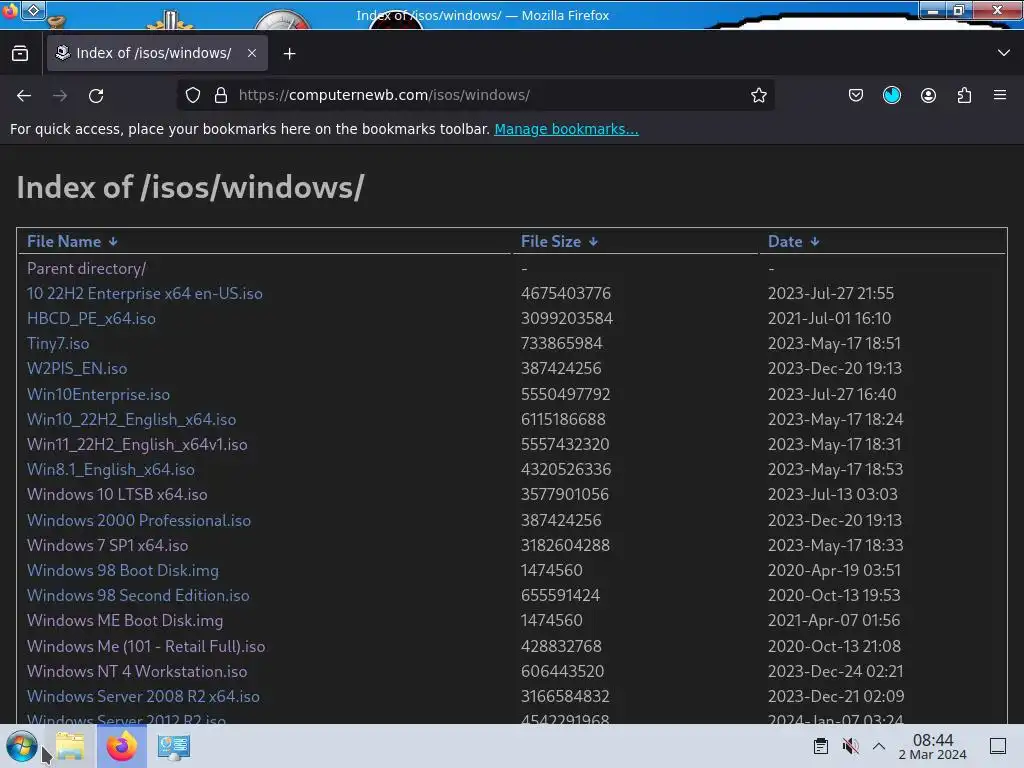Viewport: 1024px width, 768px height.
Task: Download Windows ME Boot Disk.img
Action: [125, 620]
